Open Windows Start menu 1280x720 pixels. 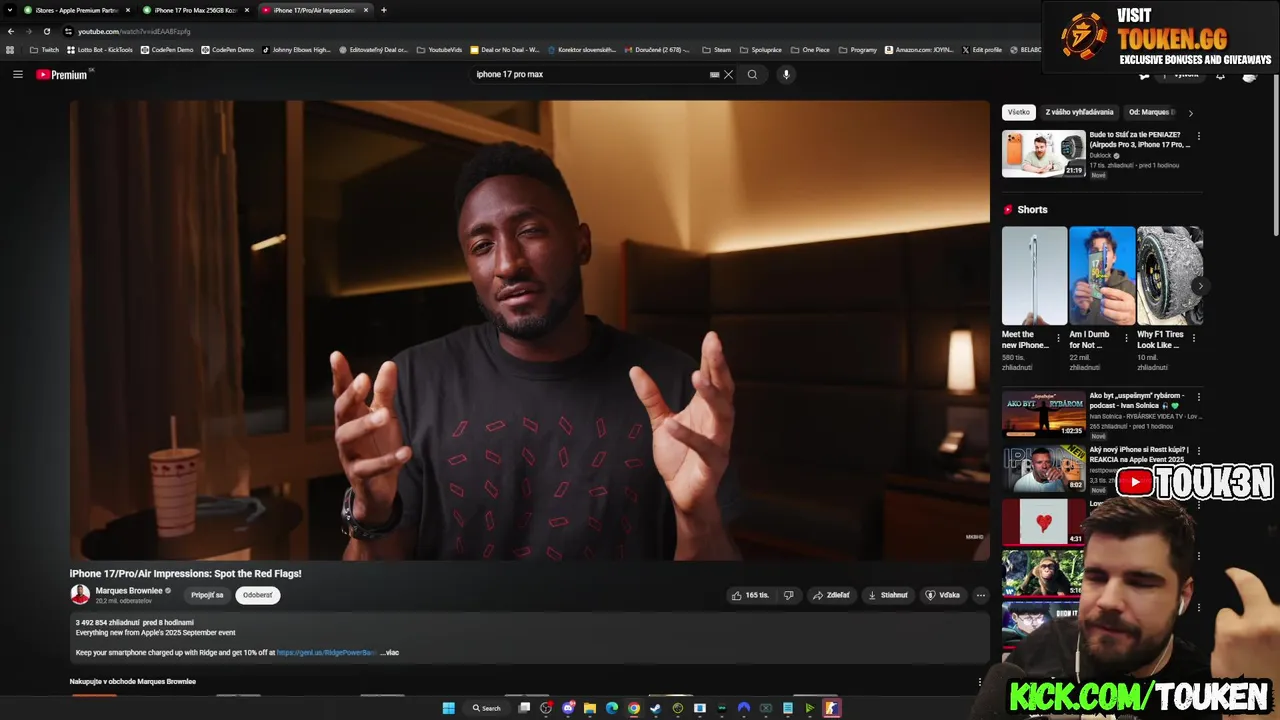point(449,708)
